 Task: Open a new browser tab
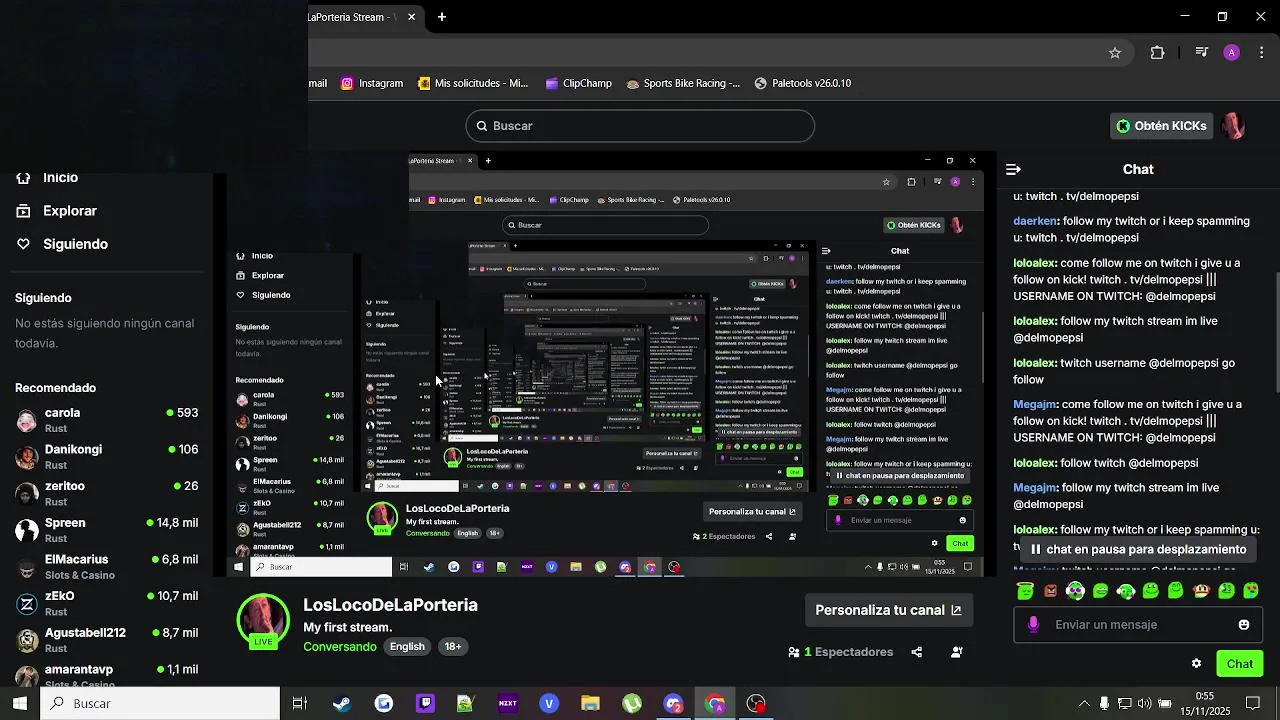(442, 17)
